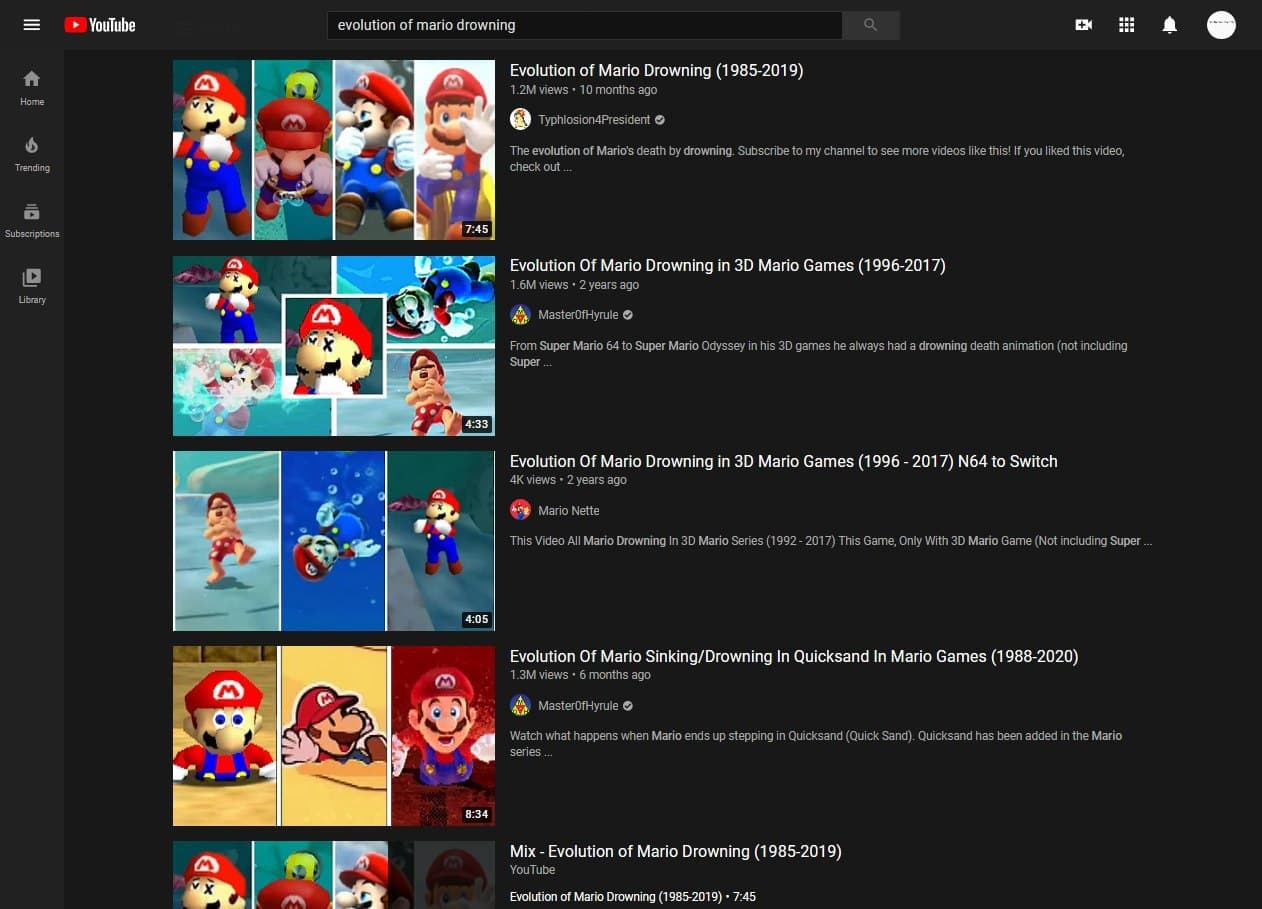
Task: Visit Typhlosion4President channel name
Action: coord(594,120)
